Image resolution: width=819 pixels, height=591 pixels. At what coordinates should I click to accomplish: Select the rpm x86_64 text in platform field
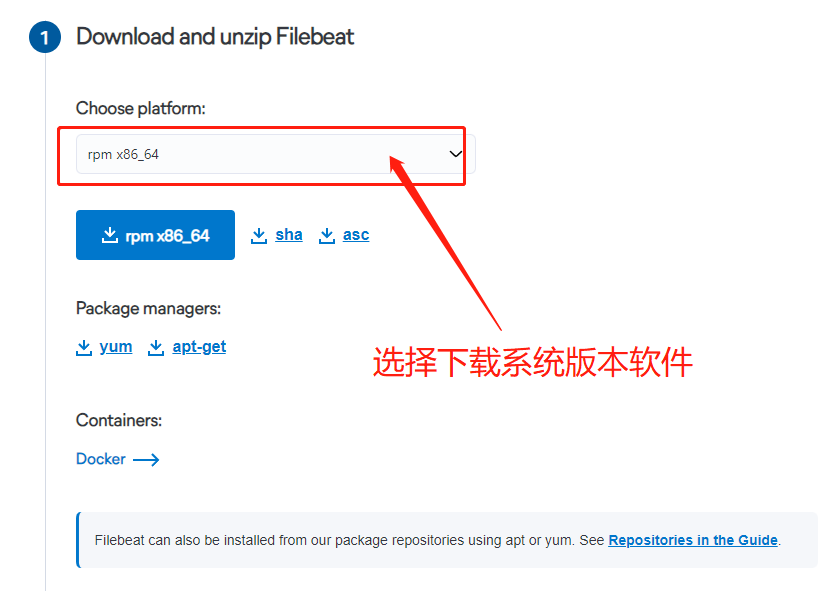point(123,155)
